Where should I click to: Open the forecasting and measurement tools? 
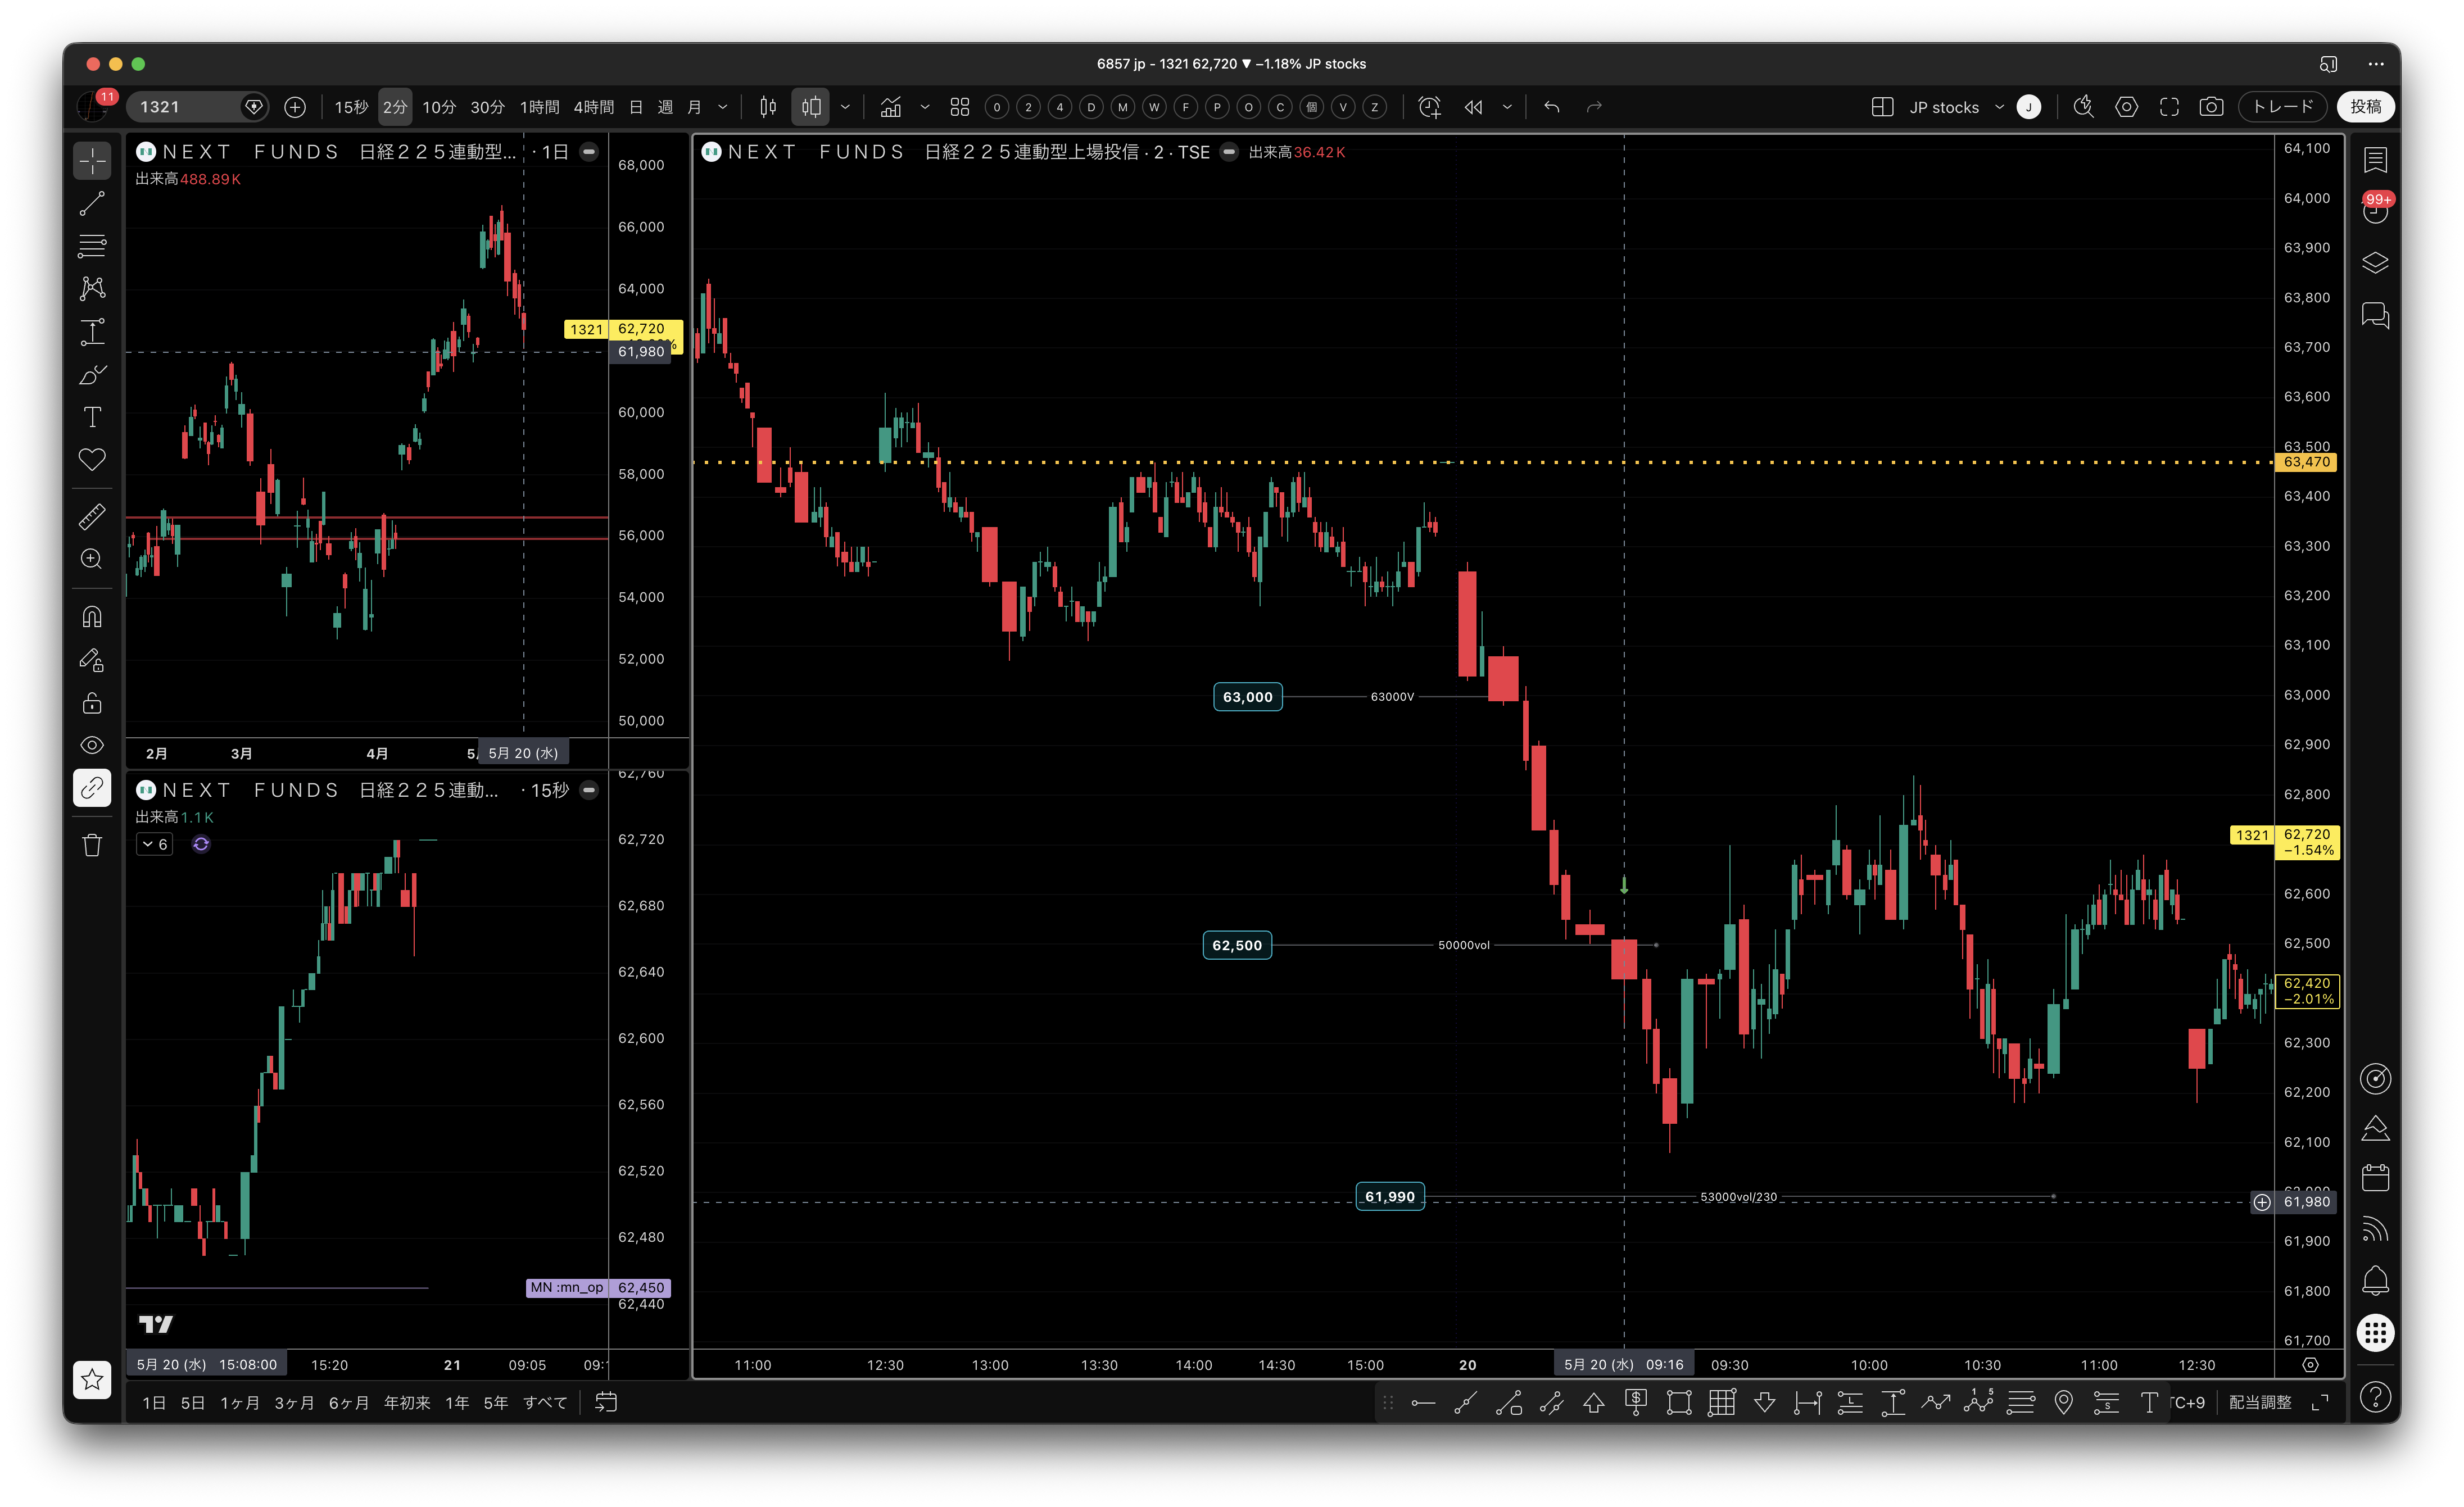pyautogui.click(x=92, y=332)
